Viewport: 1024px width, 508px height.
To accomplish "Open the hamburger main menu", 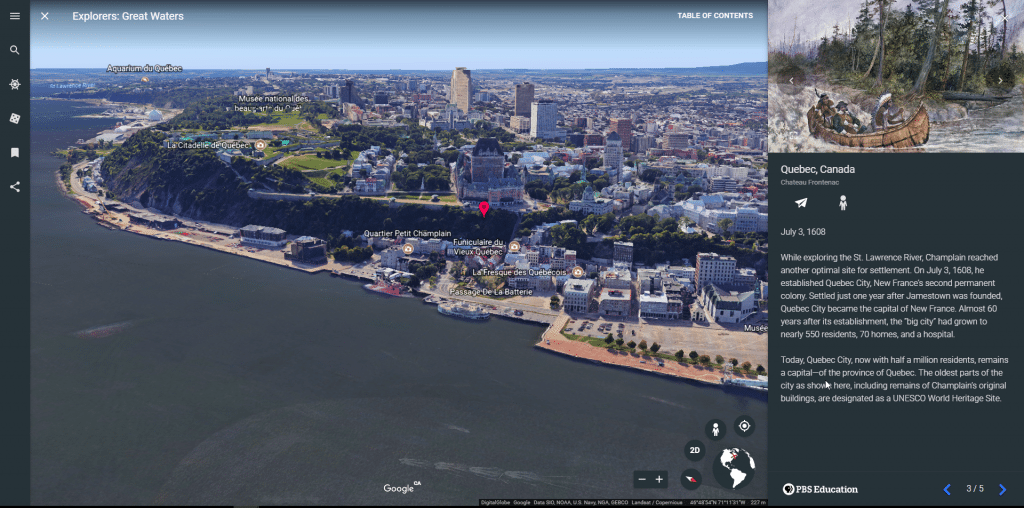I will (14, 16).
